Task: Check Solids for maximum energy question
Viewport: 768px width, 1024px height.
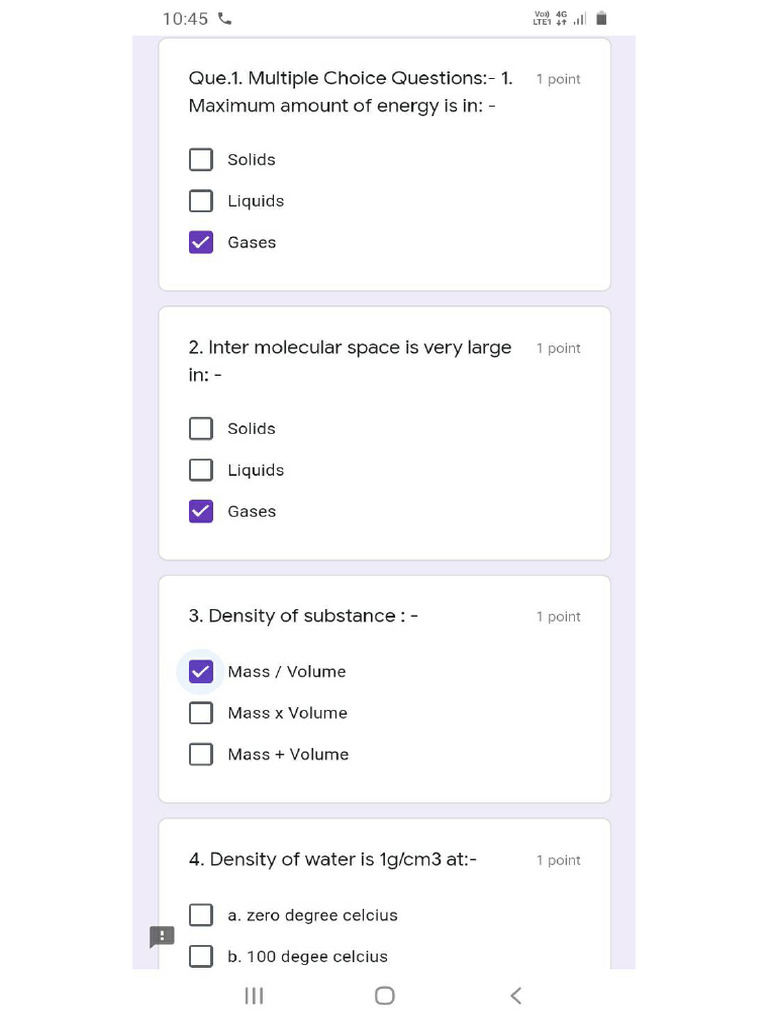Action: click(201, 160)
